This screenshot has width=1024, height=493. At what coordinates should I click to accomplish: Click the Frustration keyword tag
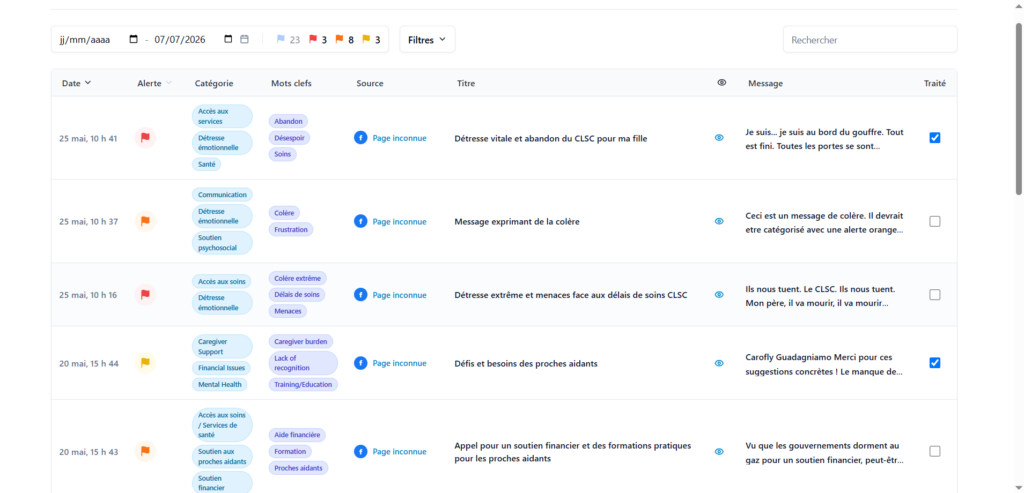click(291, 229)
